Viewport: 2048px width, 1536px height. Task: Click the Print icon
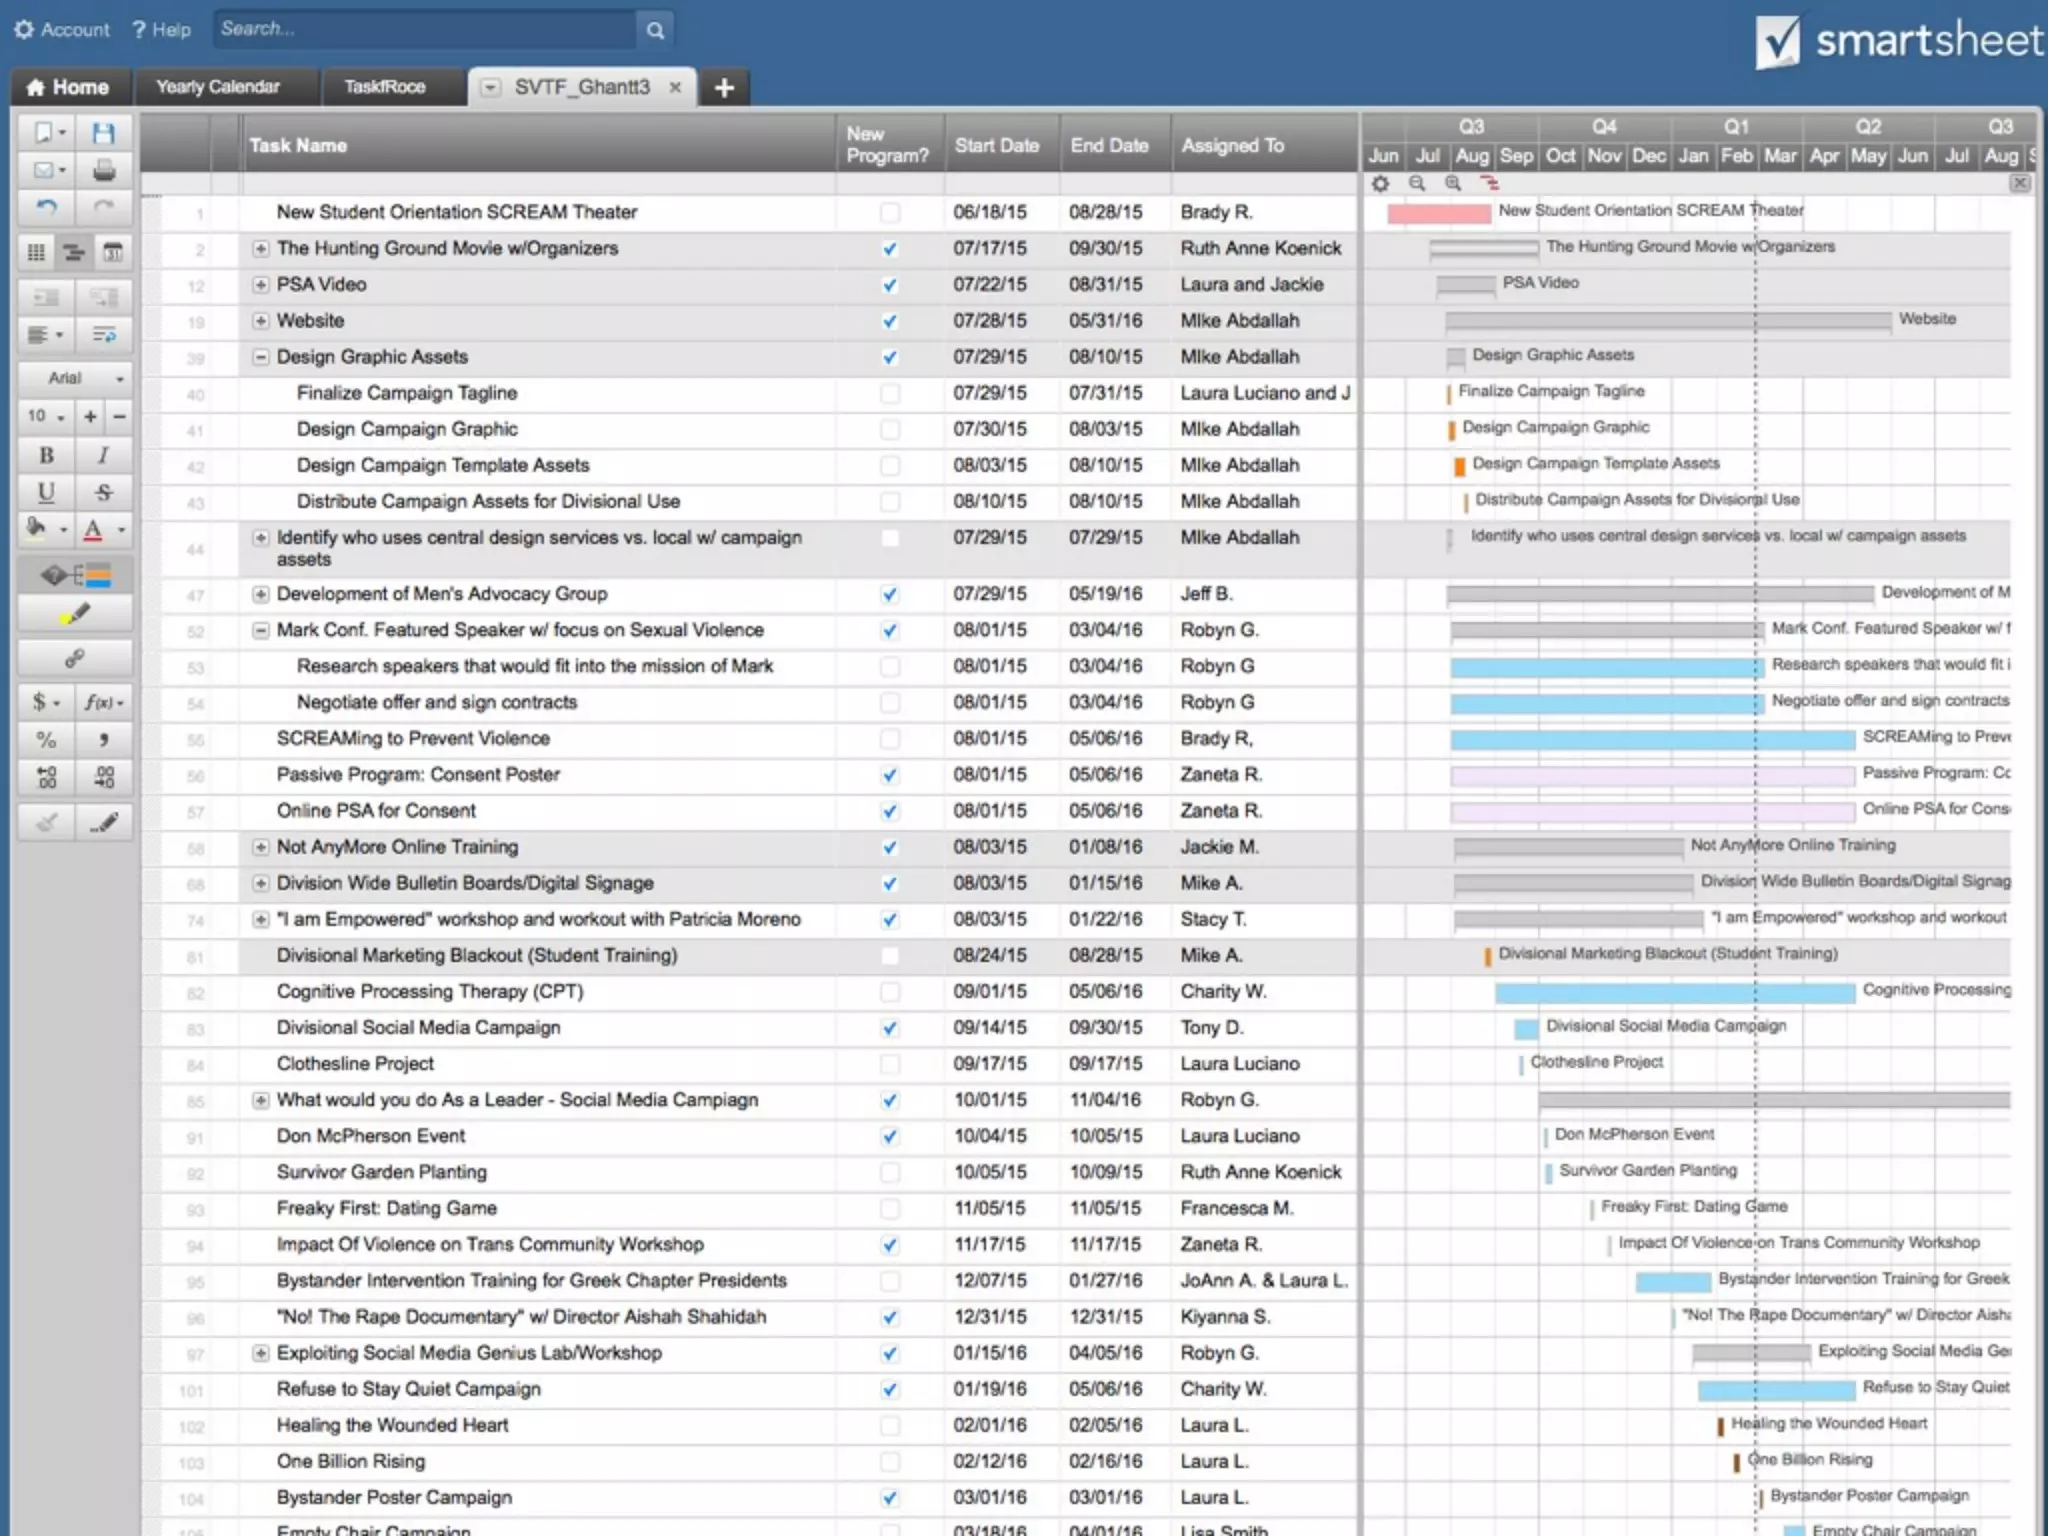point(103,171)
